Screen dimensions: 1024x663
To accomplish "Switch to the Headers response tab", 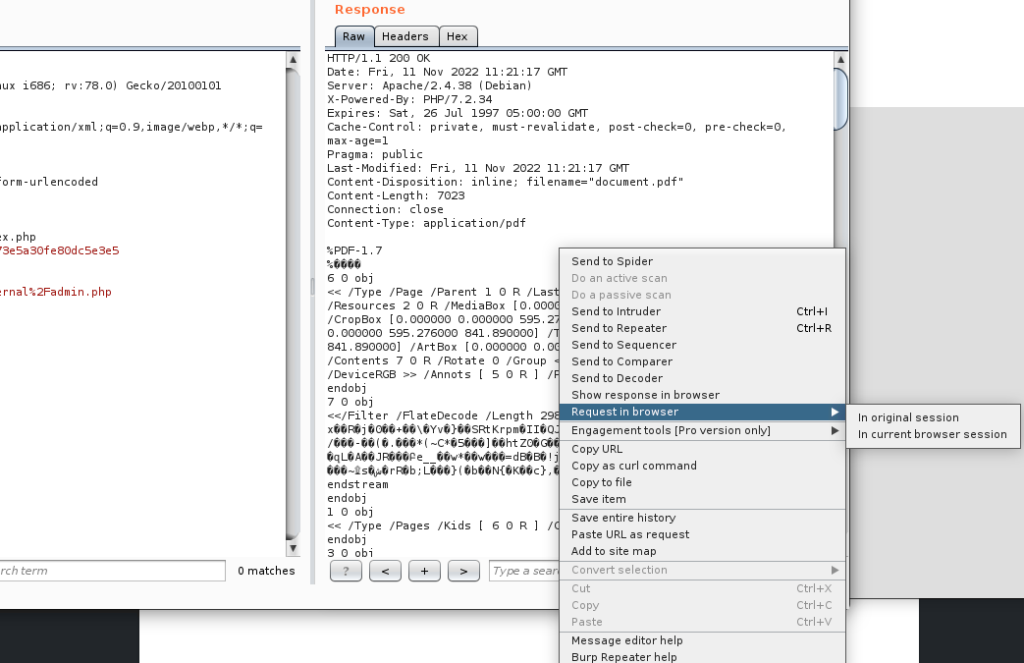I will pyautogui.click(x=405, y=37).
